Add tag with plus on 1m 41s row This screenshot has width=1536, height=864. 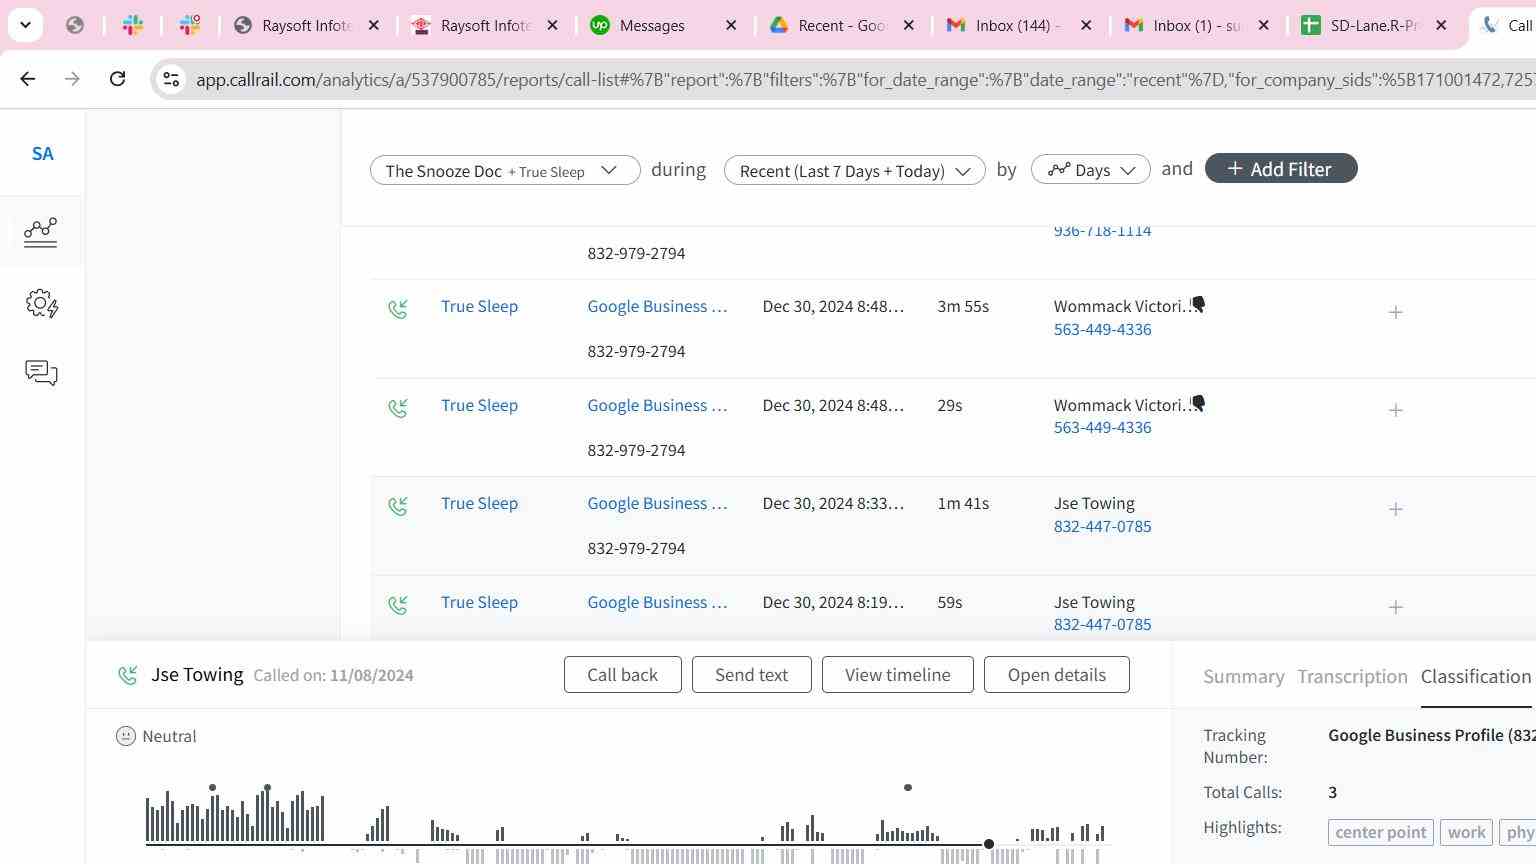pos(1396,509)
